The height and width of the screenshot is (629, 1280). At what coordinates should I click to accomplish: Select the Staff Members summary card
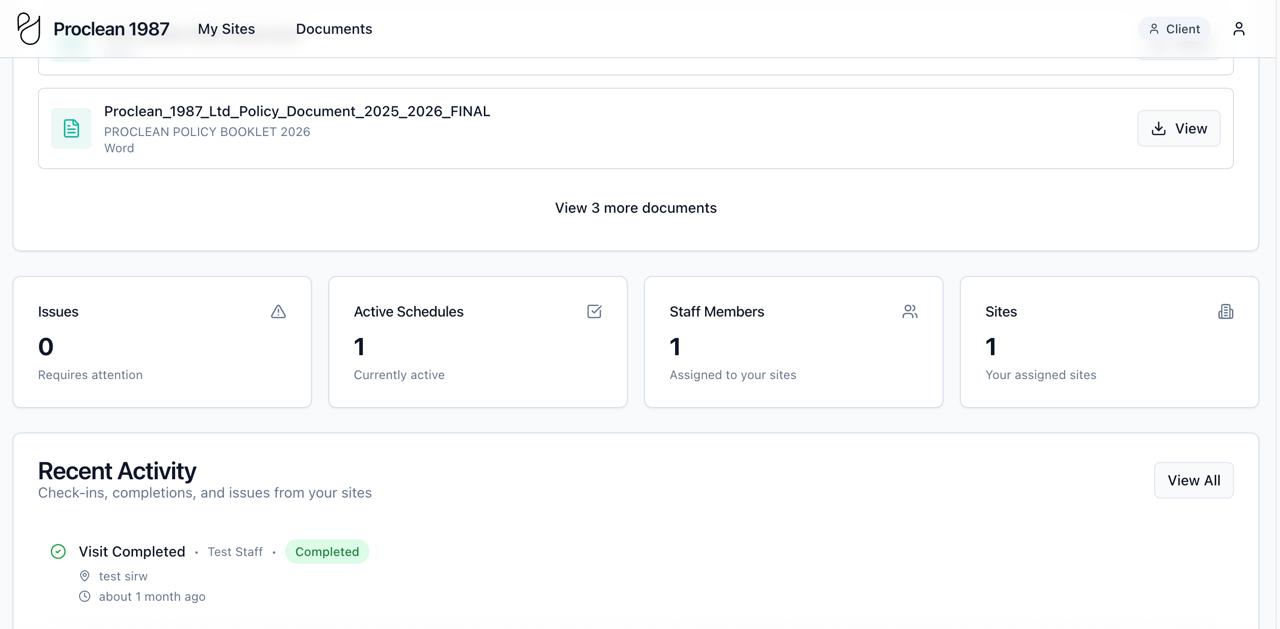[x=793, y=342]
